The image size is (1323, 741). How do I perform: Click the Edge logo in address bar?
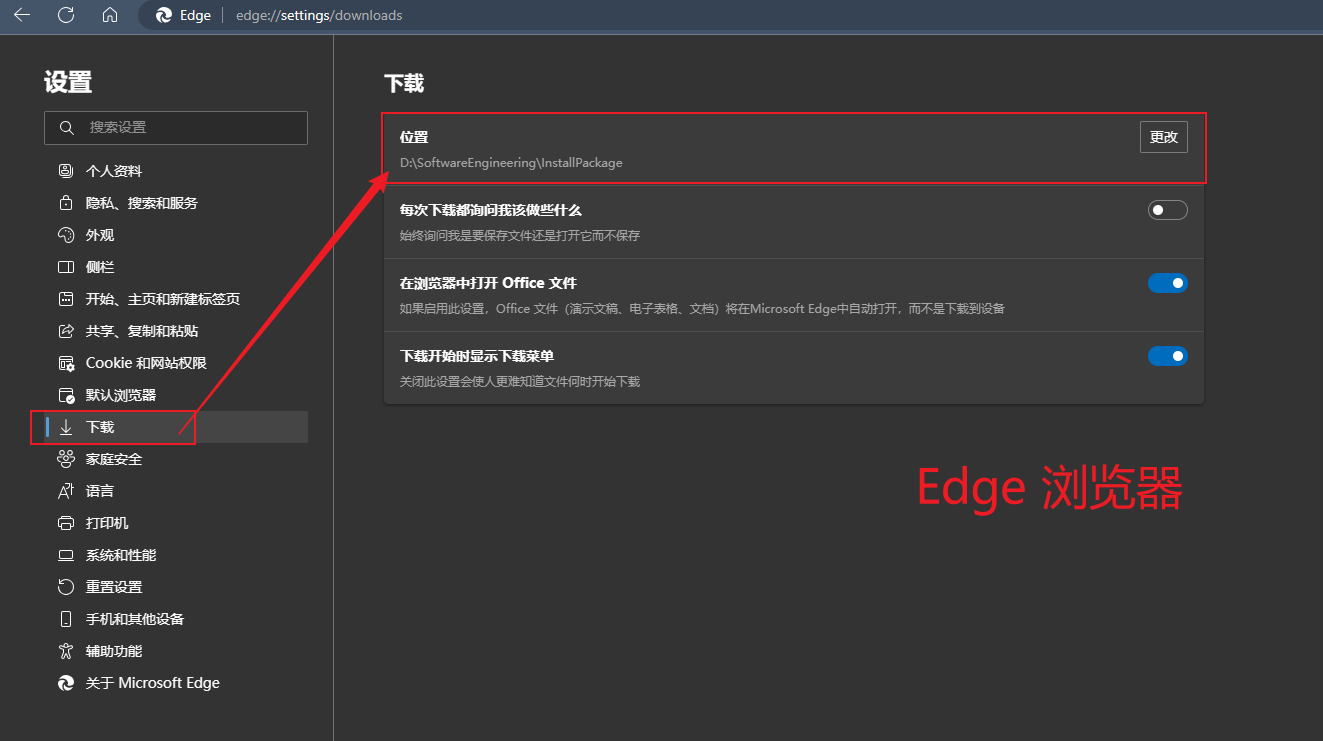pyautogui.click(x=165, y=15)
